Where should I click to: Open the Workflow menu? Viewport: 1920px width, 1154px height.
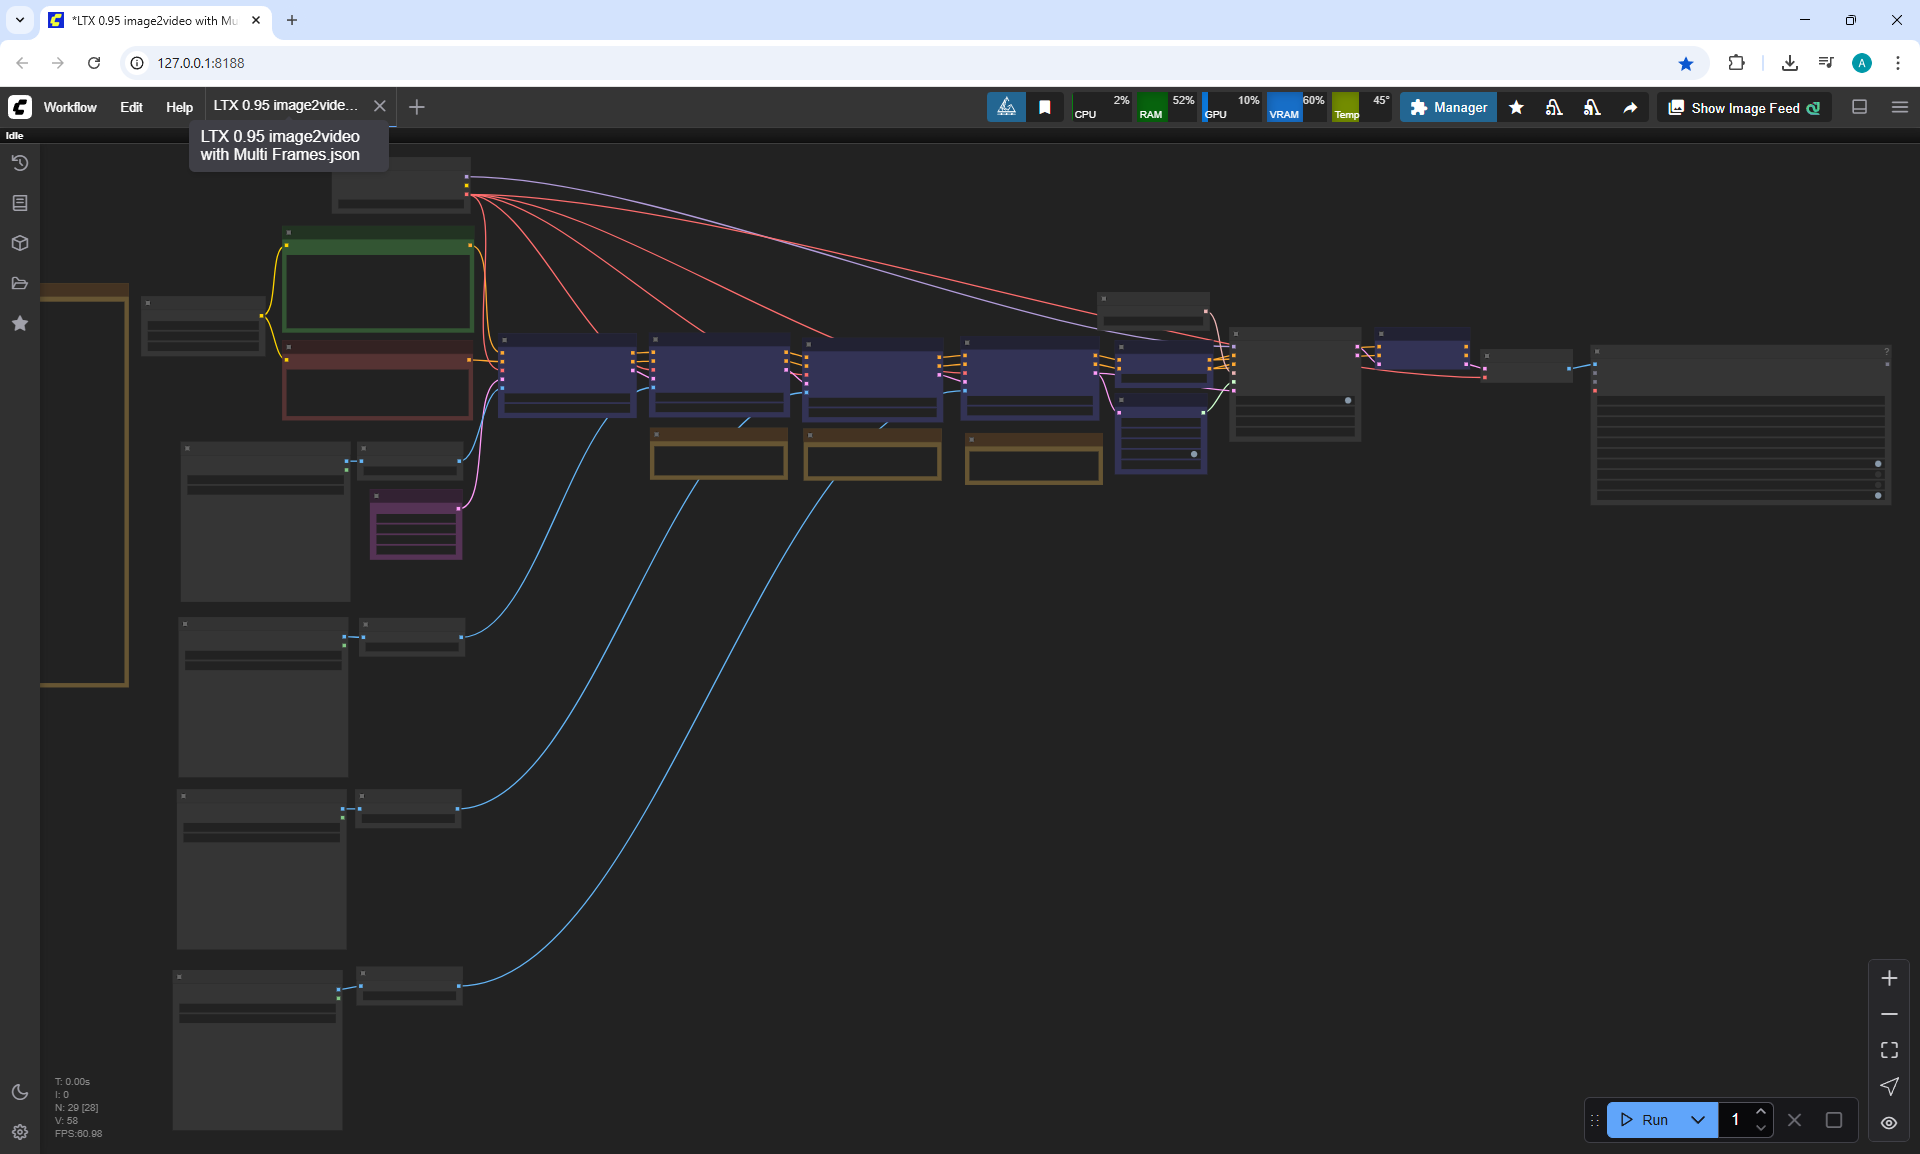pos(70,107)
